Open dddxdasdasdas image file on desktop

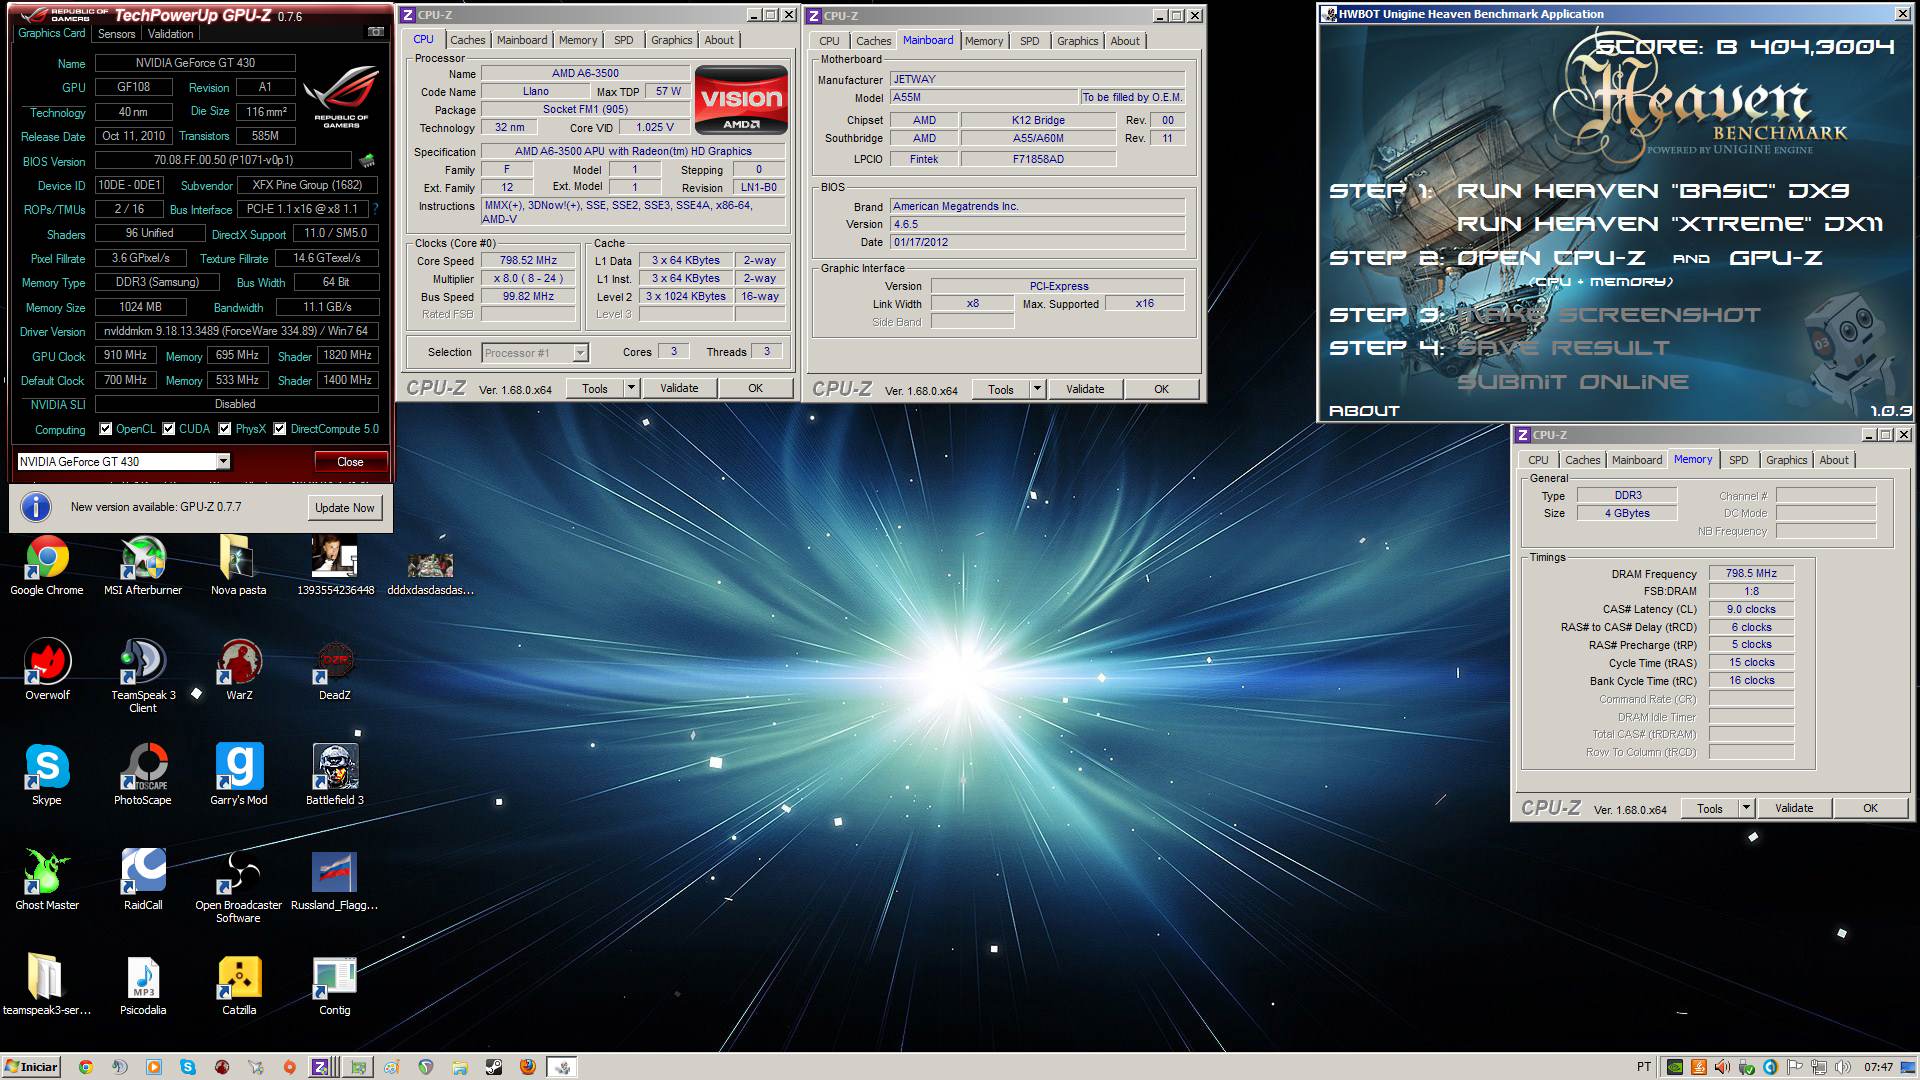click(430, 573)
